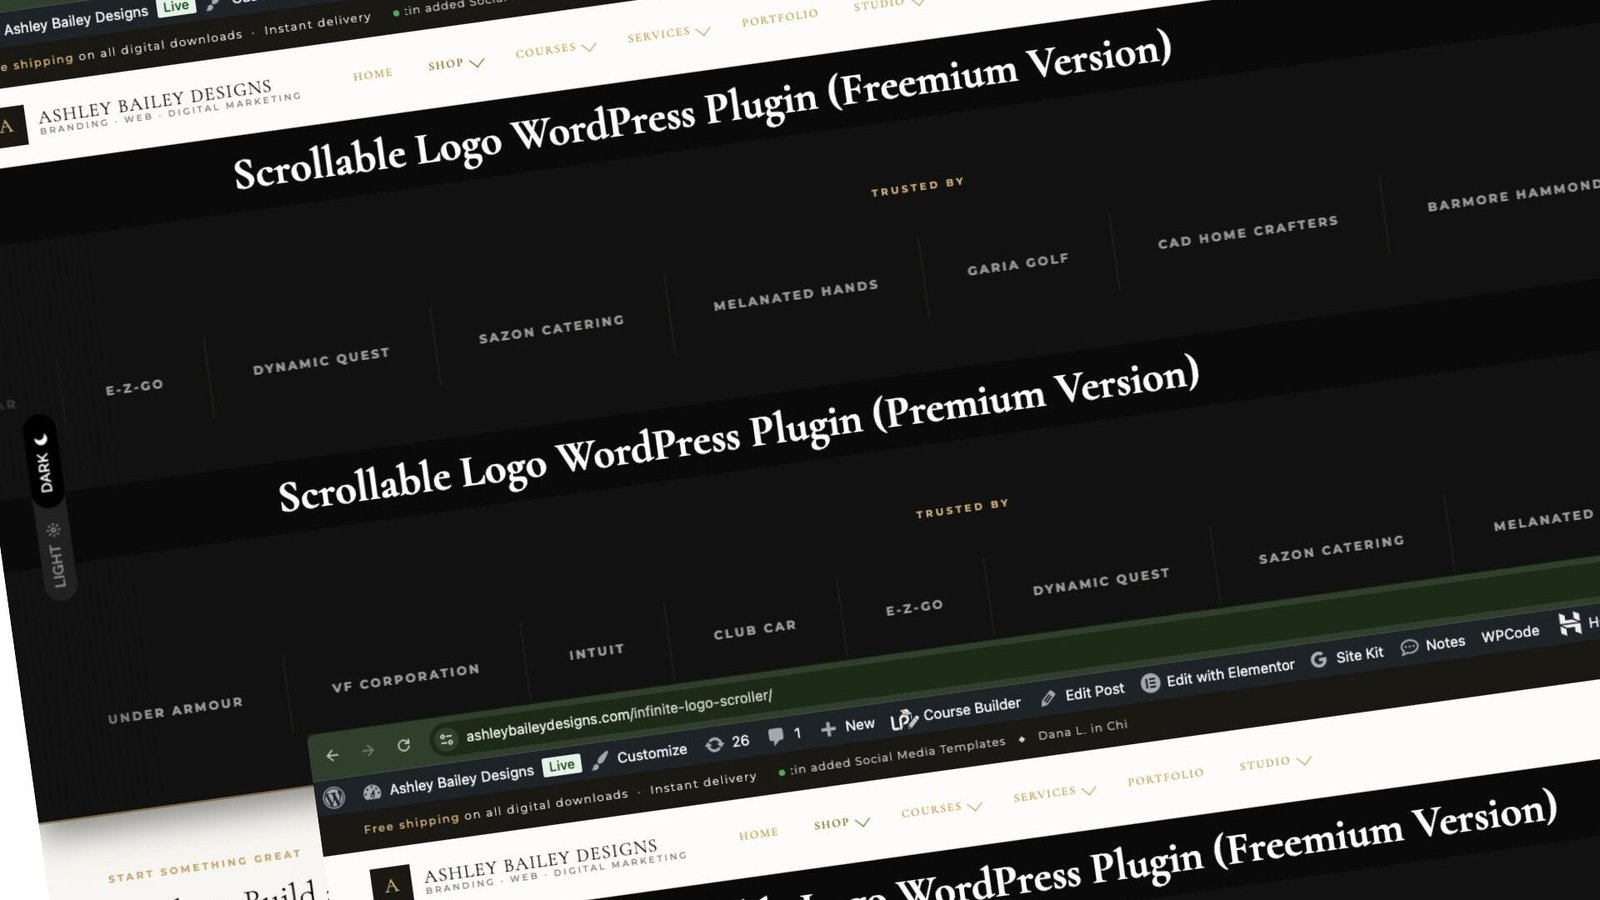
Task: Expand COURSES dropdown in the front window
Action: [942, 809]
